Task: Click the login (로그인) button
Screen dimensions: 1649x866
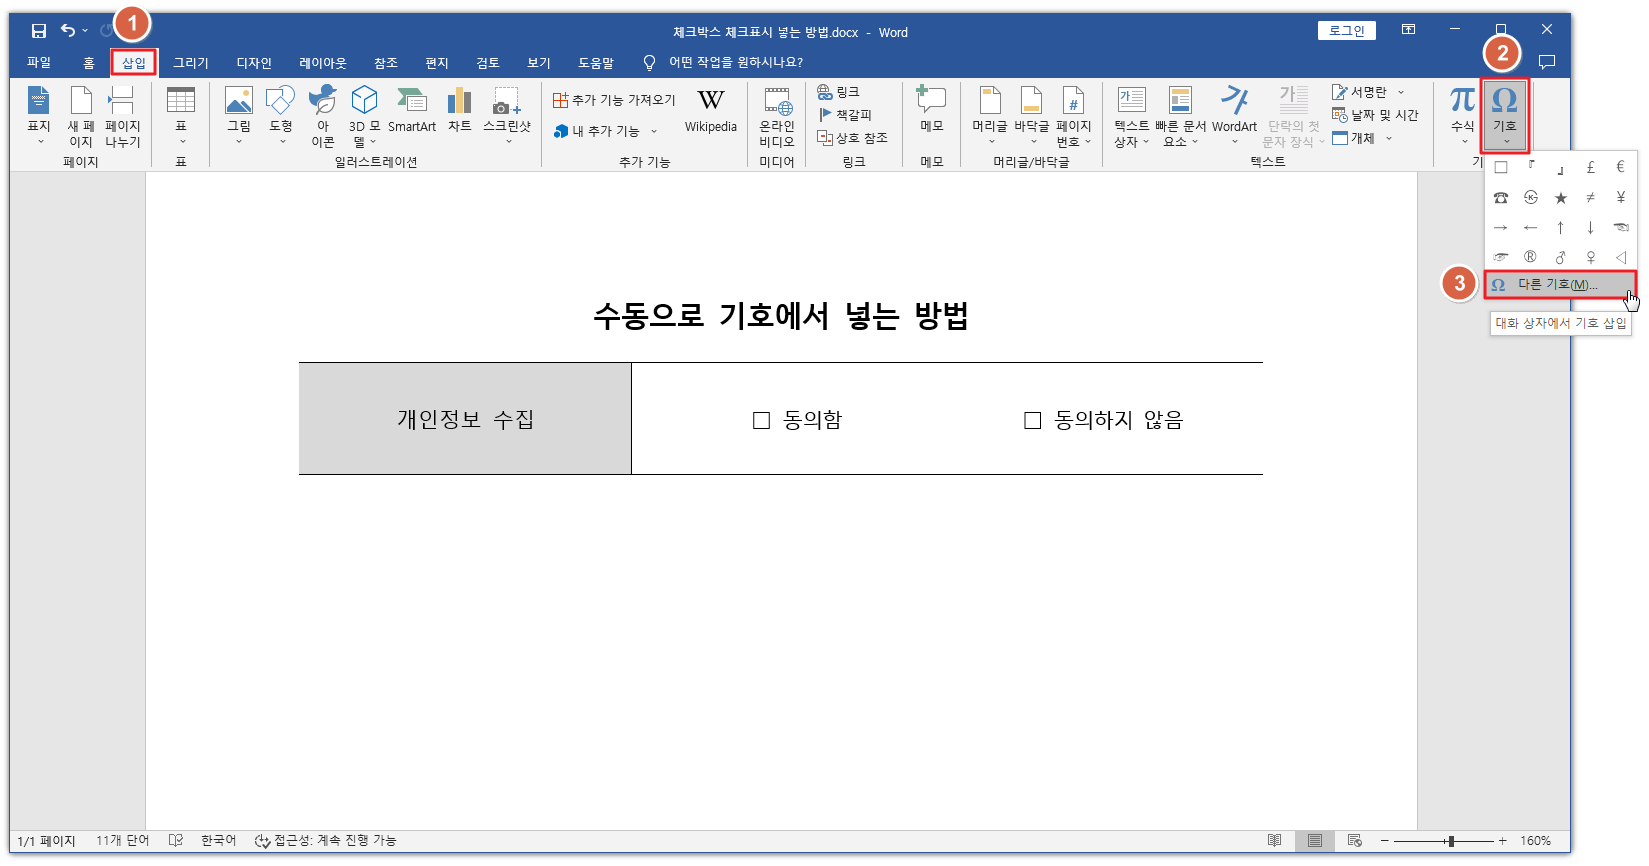Action: [x=1347, y=31]
